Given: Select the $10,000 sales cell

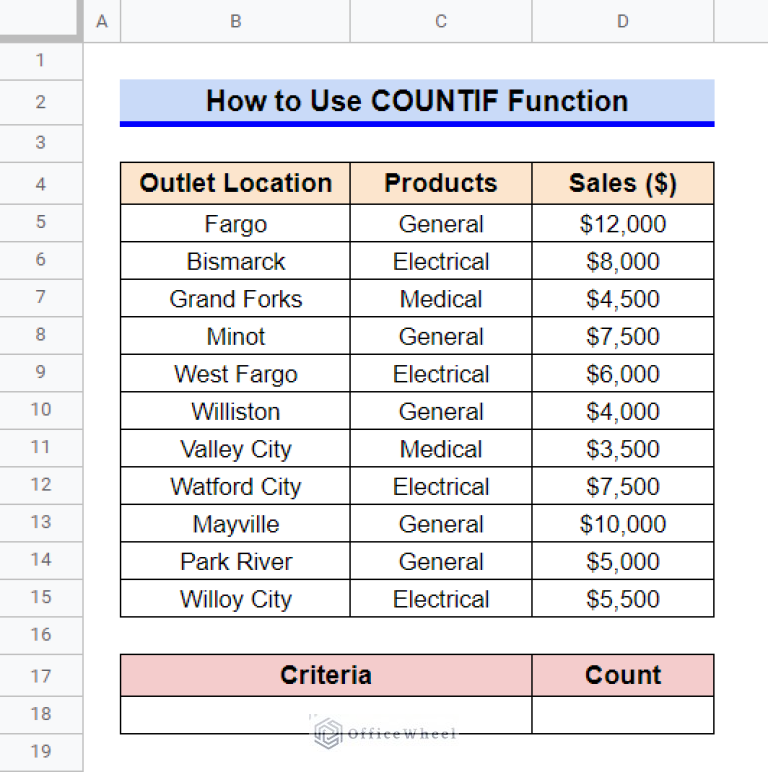Looking at the screenshot, I should point(622,524).
